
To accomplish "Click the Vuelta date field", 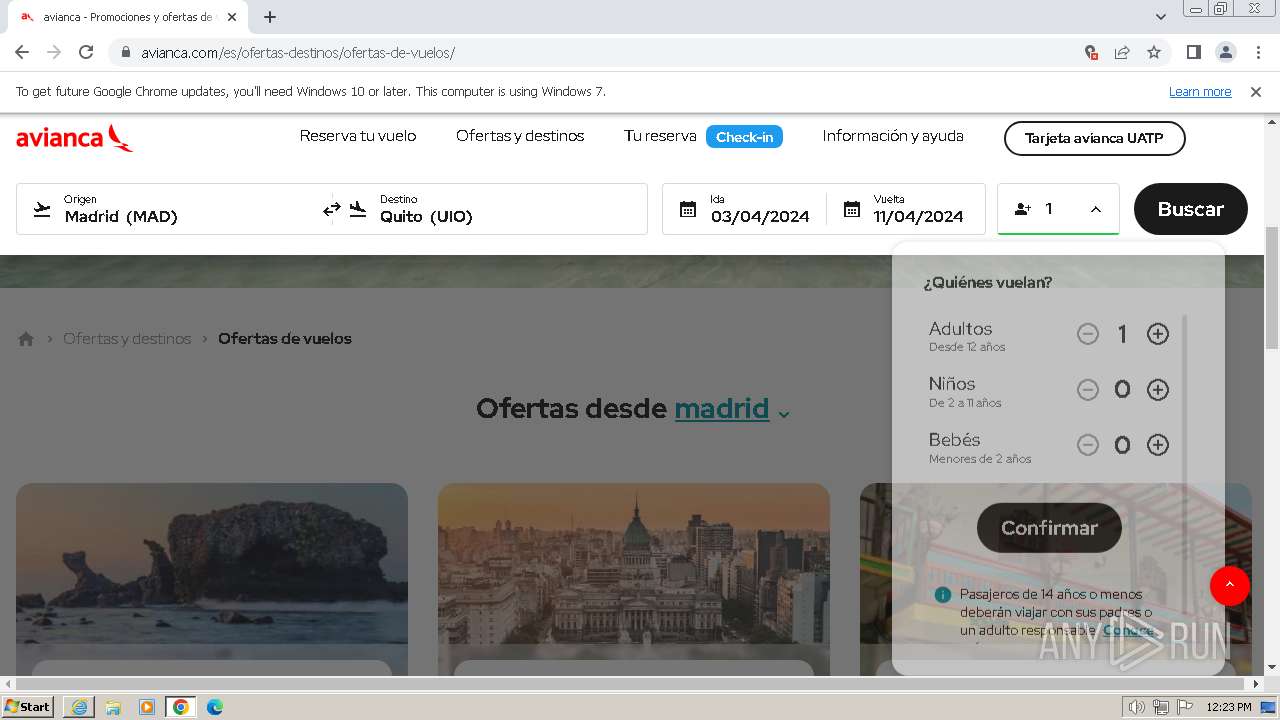I will tap(905, 209).
